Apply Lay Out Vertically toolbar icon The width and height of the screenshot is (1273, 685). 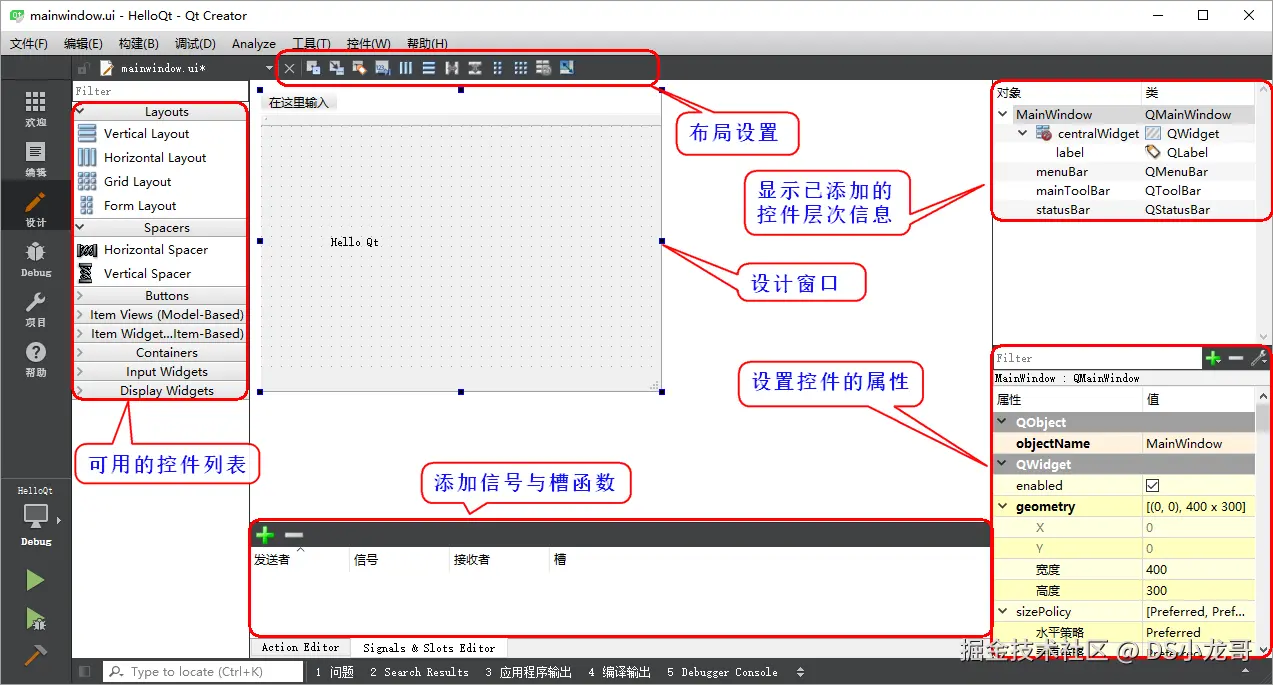pyautogui.click(x=428, y=68)
